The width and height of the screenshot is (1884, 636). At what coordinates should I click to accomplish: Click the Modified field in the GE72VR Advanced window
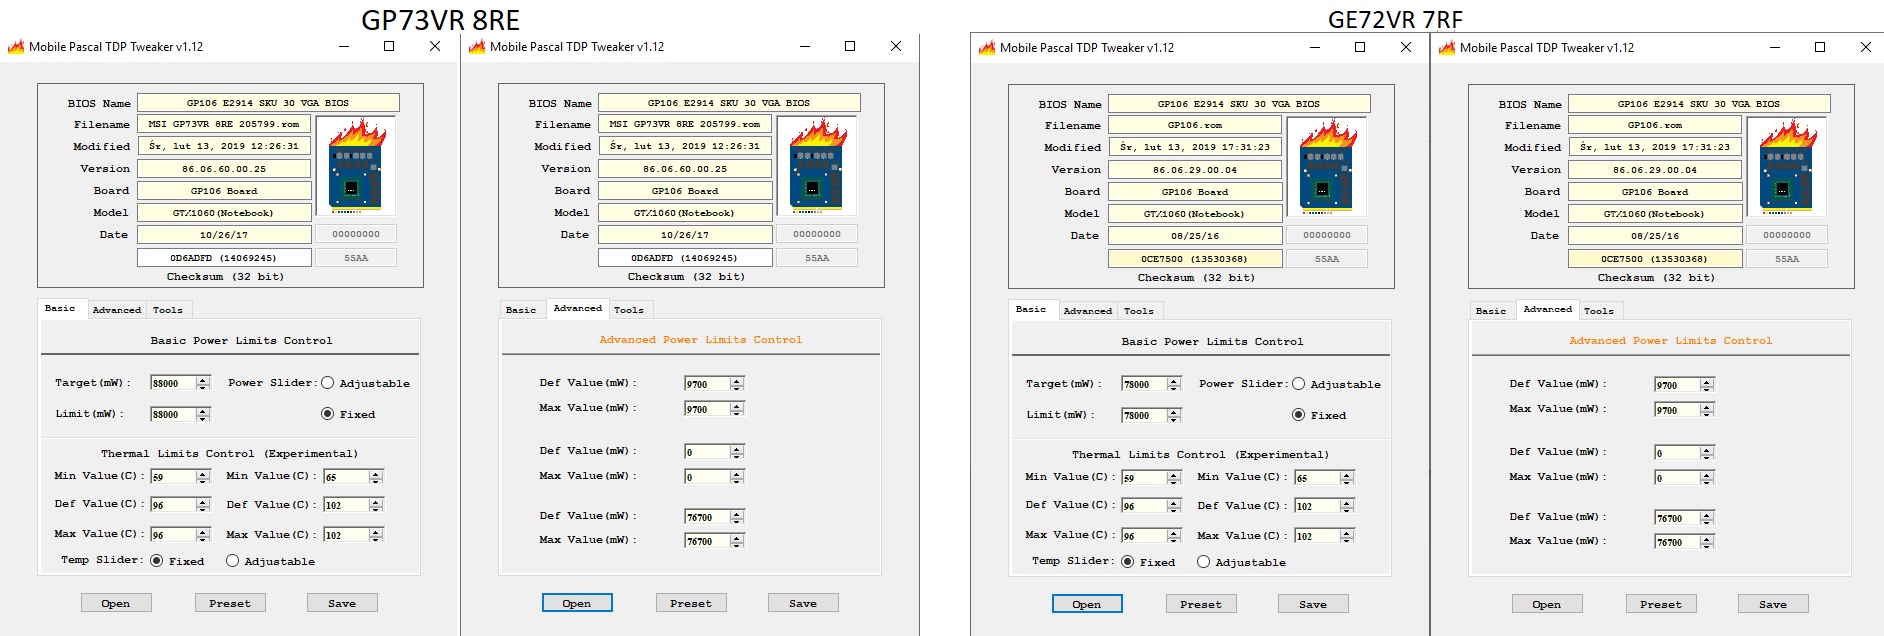1655,147
